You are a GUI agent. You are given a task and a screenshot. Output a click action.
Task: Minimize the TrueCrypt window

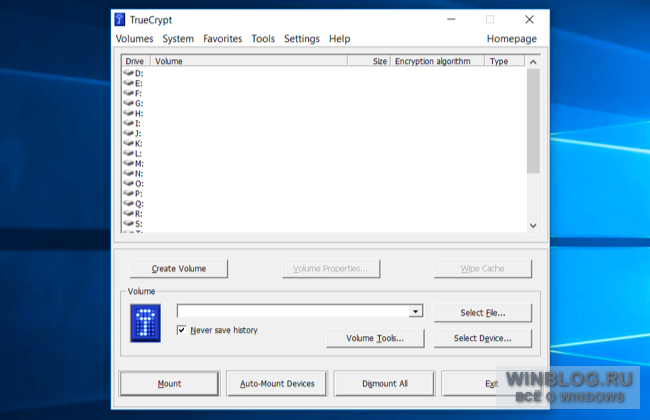coord(451,19)
